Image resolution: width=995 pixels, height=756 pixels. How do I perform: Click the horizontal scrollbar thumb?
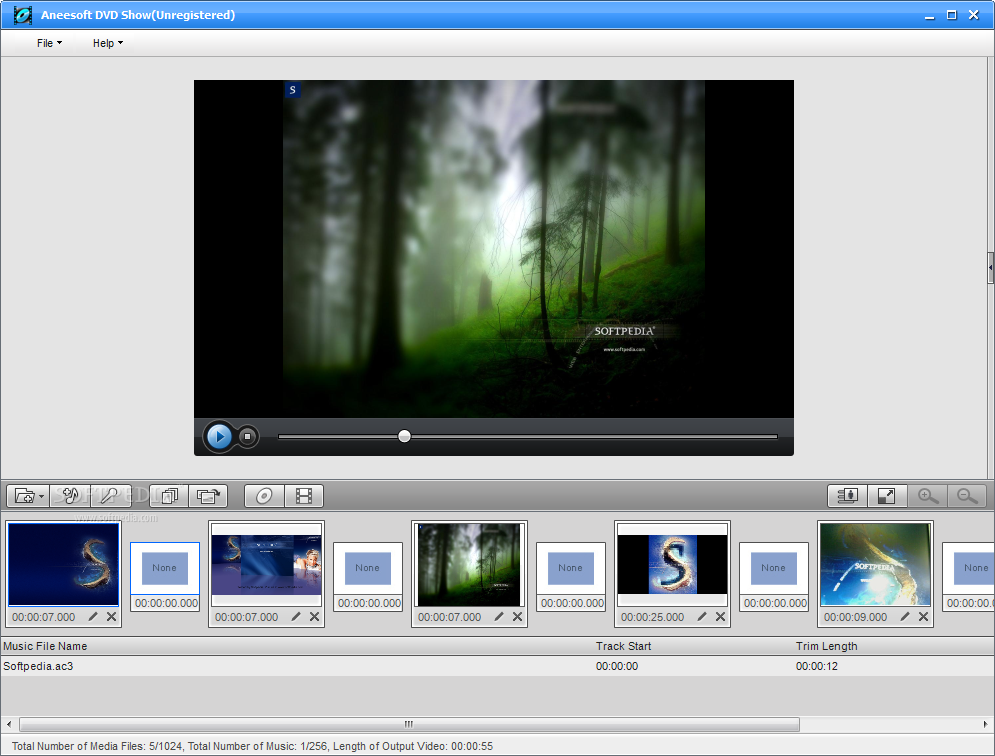[409, 724]
